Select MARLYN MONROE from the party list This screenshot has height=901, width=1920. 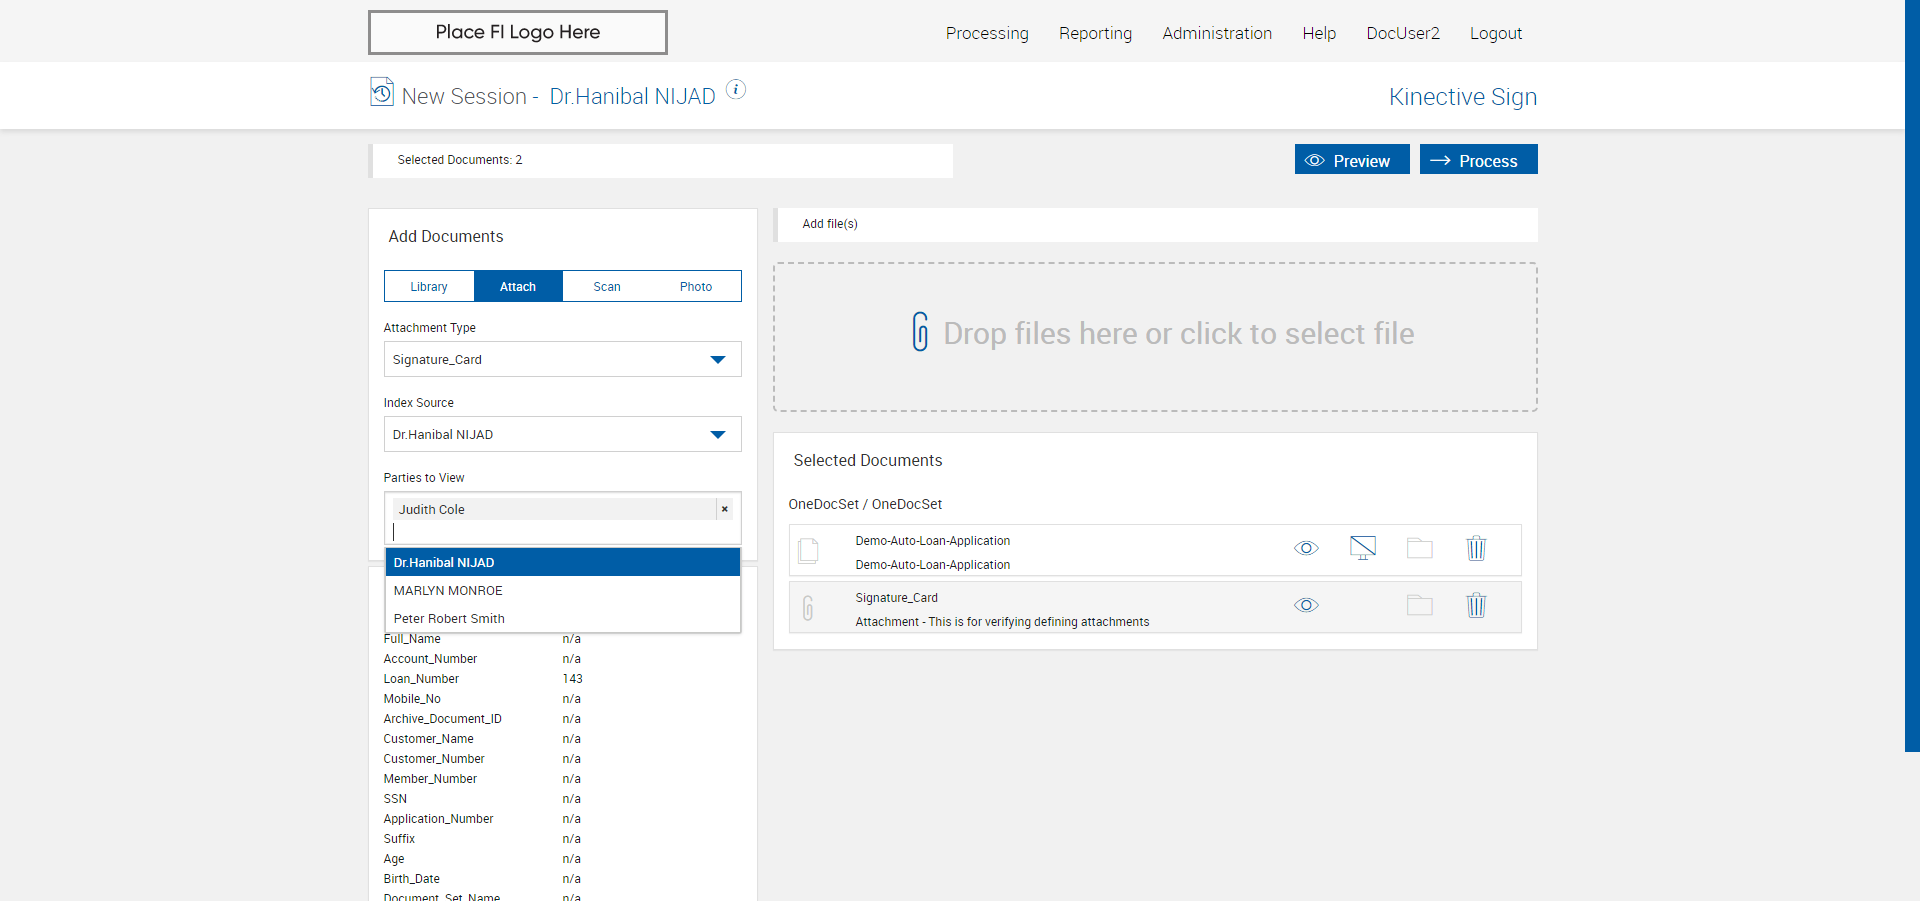click(x=448, y=591)
